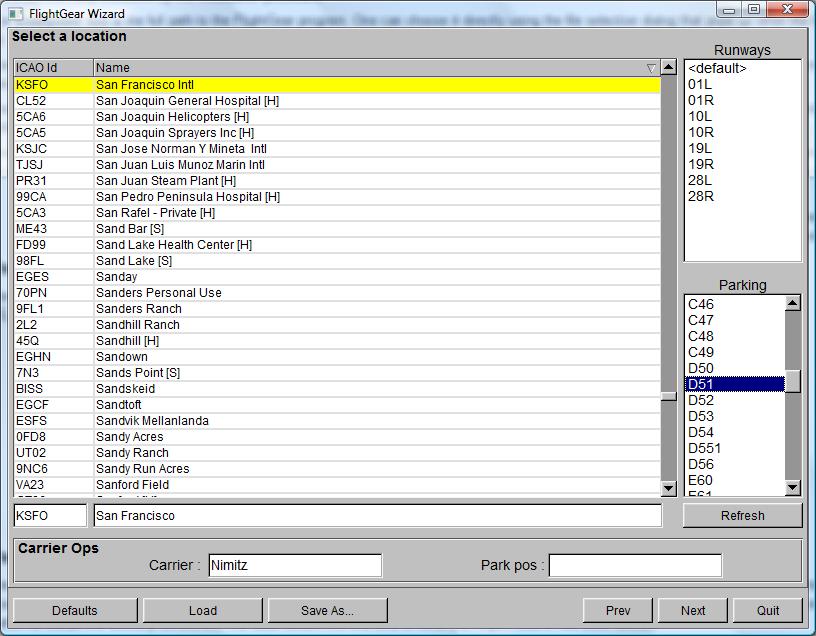Viewport: 816px width, 636px height.
Task: Click the Refresh button
Action: (743, 516)
